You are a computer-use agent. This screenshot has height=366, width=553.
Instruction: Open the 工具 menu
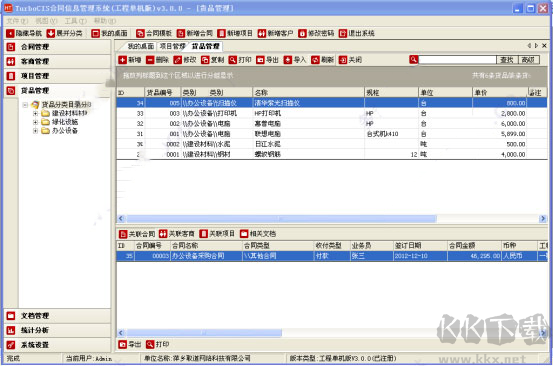75,21
